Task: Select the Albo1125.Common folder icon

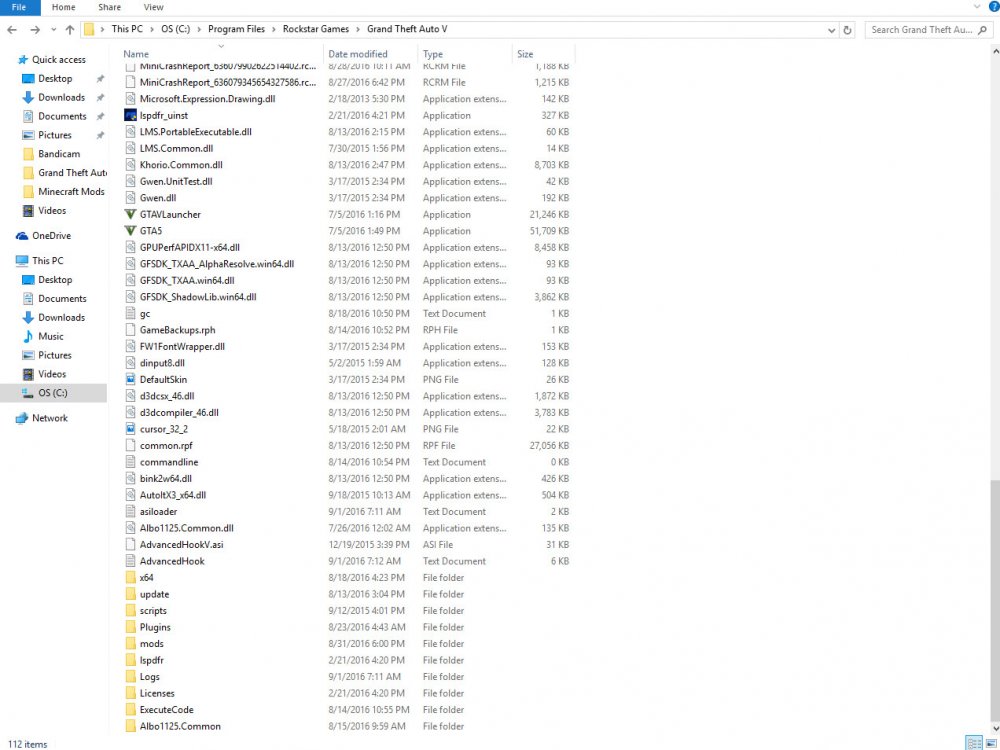Action: (x=130, y=726)
